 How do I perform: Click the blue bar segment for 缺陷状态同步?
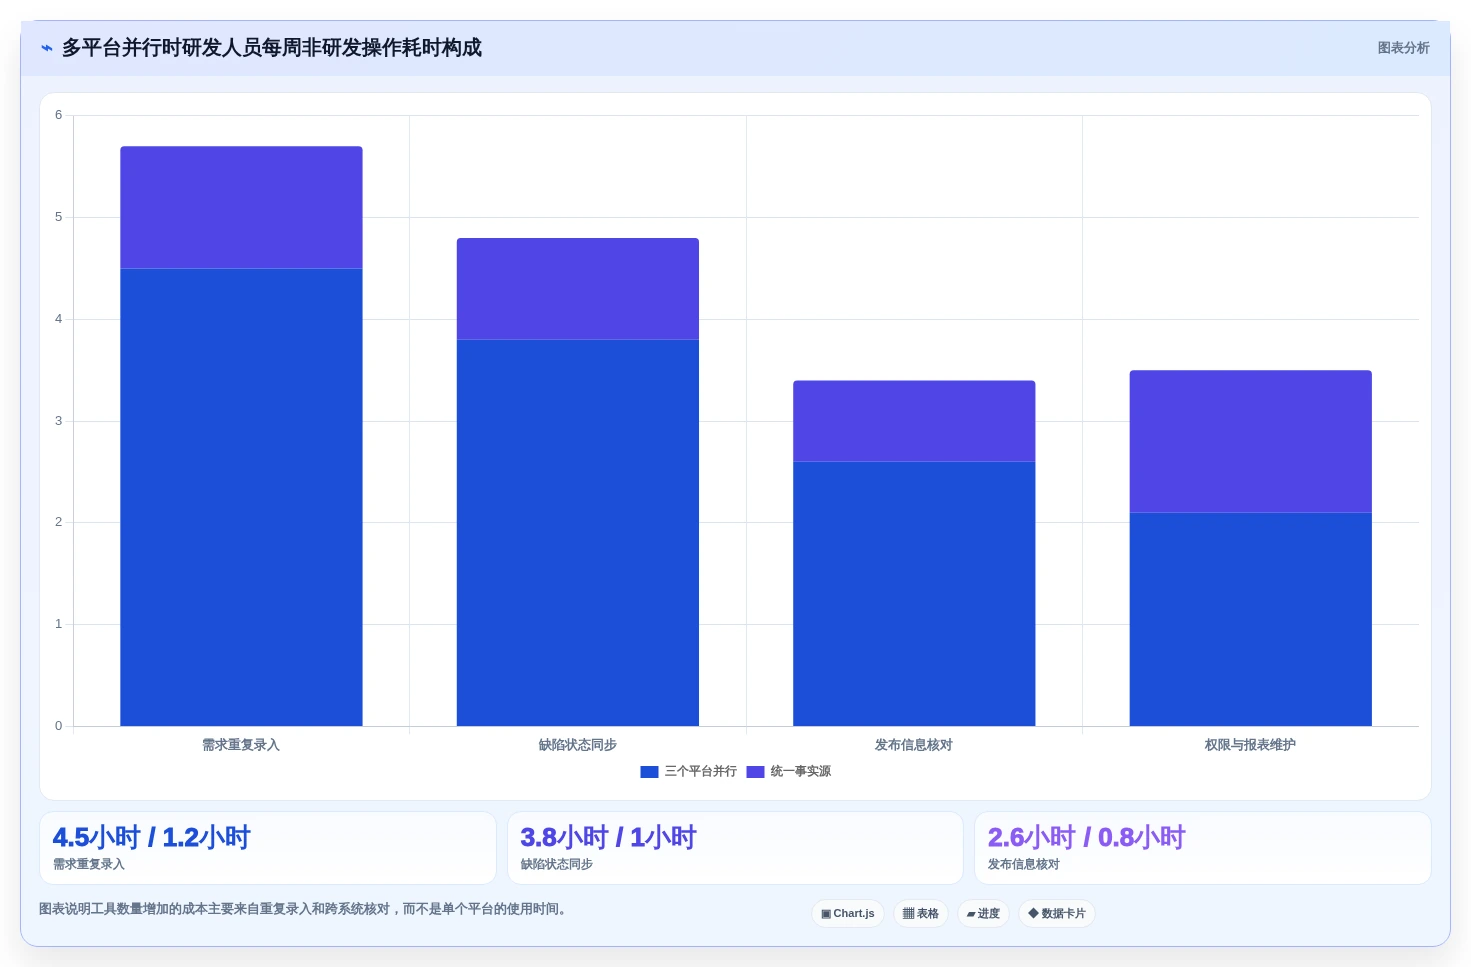(578, 533)
